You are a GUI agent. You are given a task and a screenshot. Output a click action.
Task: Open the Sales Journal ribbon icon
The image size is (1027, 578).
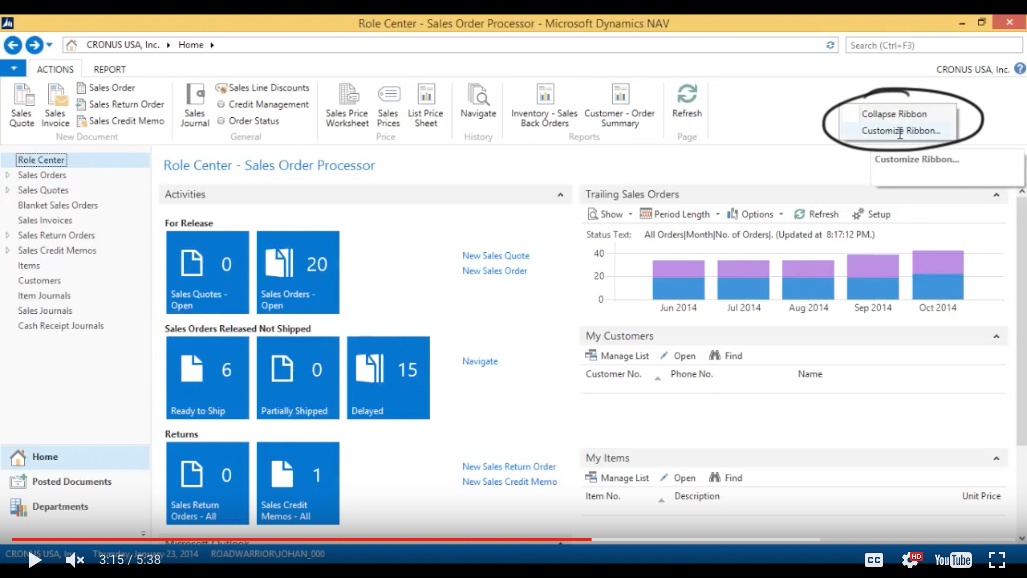195,105
